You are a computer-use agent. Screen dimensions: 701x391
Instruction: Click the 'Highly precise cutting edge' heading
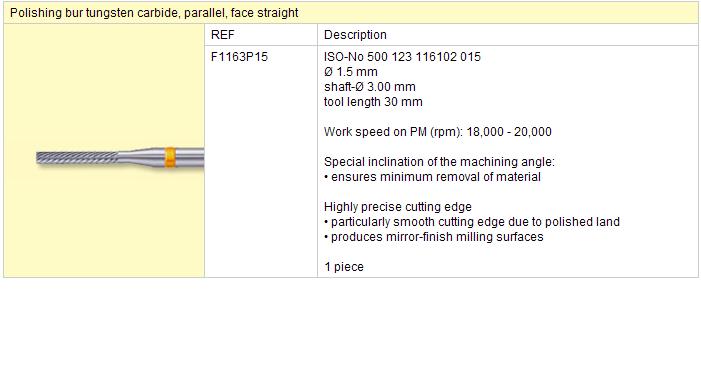coord(397,207)
